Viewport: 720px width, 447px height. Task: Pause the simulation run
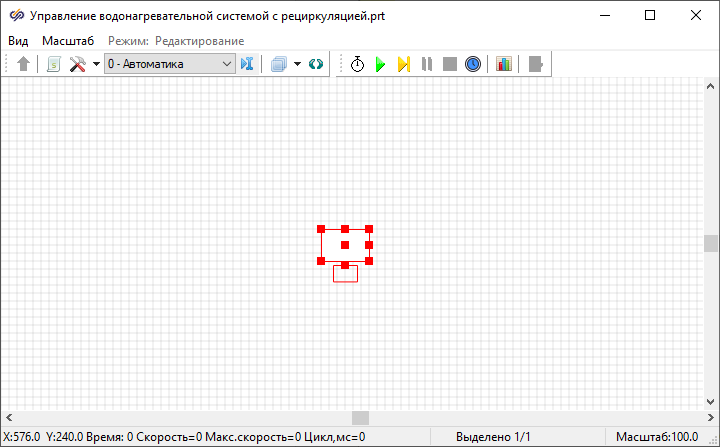(427, 64)
